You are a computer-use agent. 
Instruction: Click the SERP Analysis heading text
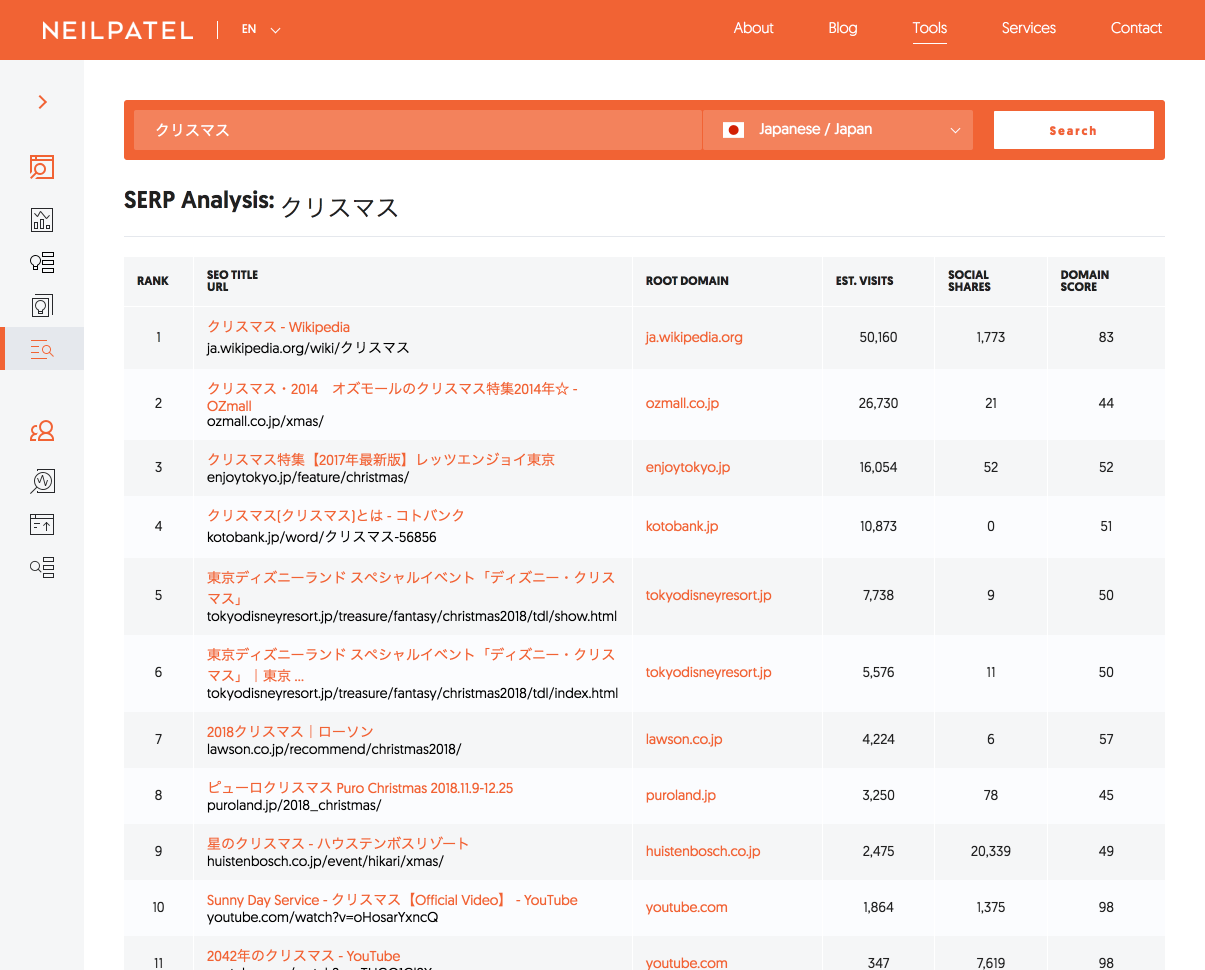[199, 200]
